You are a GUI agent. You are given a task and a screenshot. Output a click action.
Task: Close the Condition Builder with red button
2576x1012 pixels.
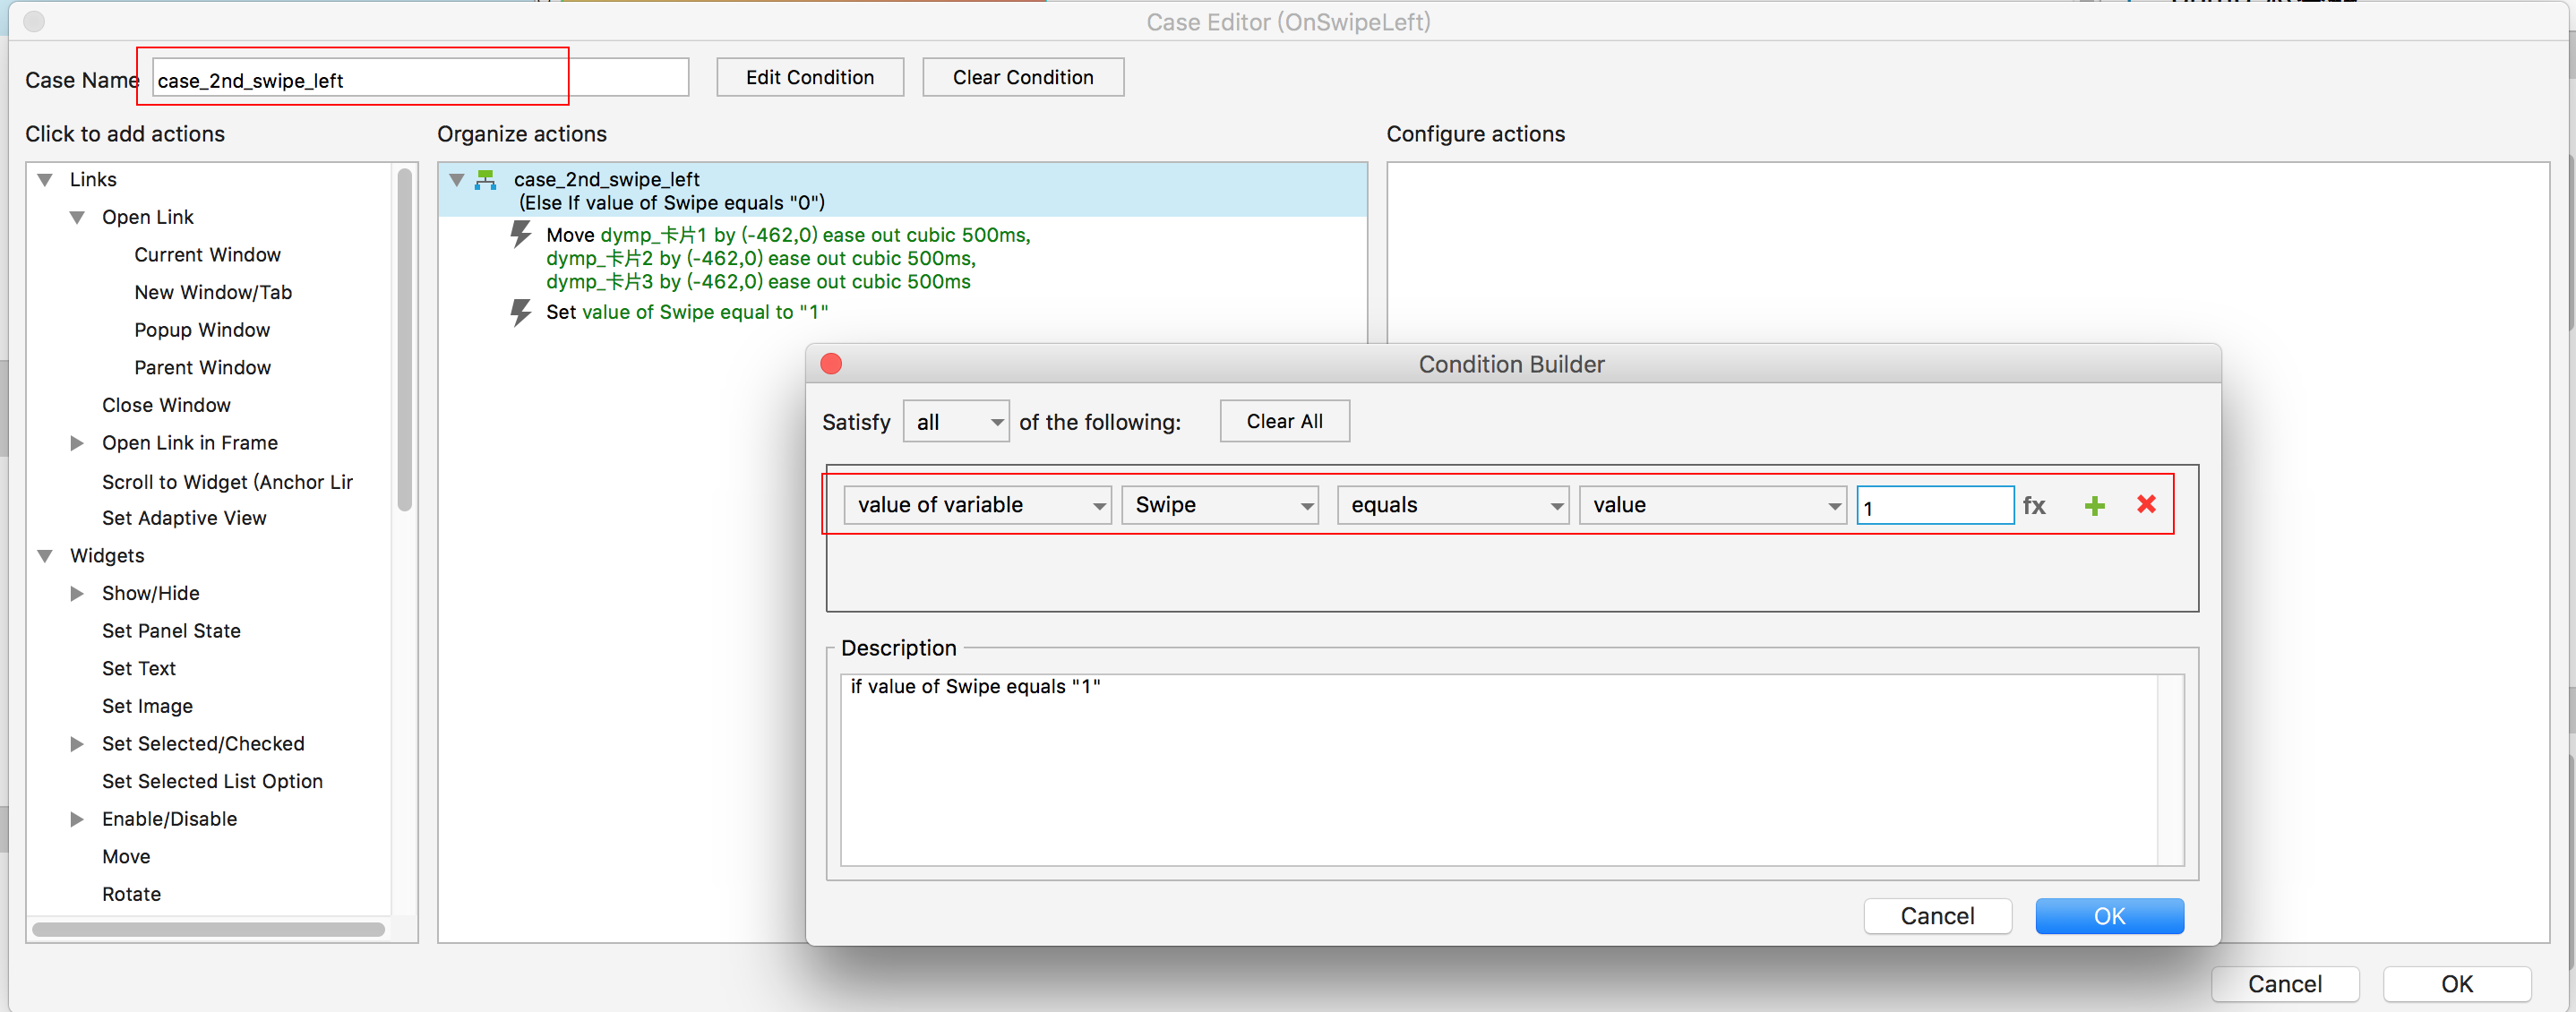coord(831,364)
